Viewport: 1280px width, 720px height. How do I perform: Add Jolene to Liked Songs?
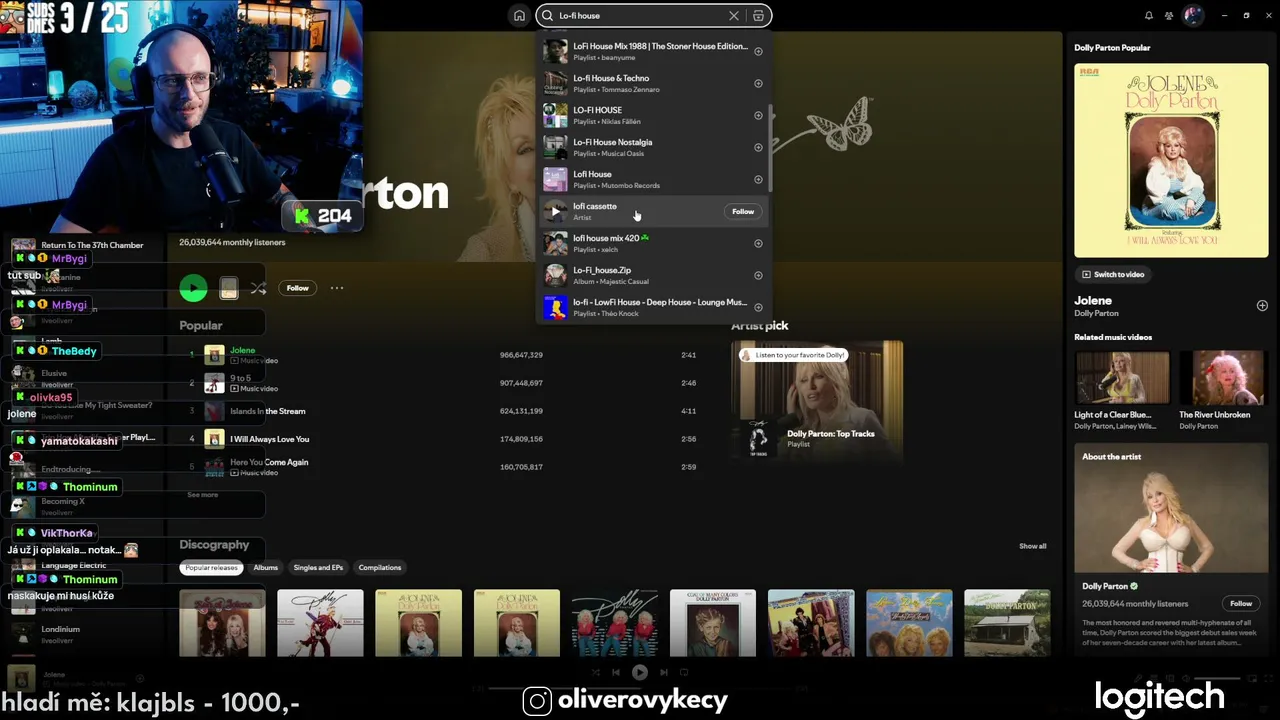pos(1262,306)
